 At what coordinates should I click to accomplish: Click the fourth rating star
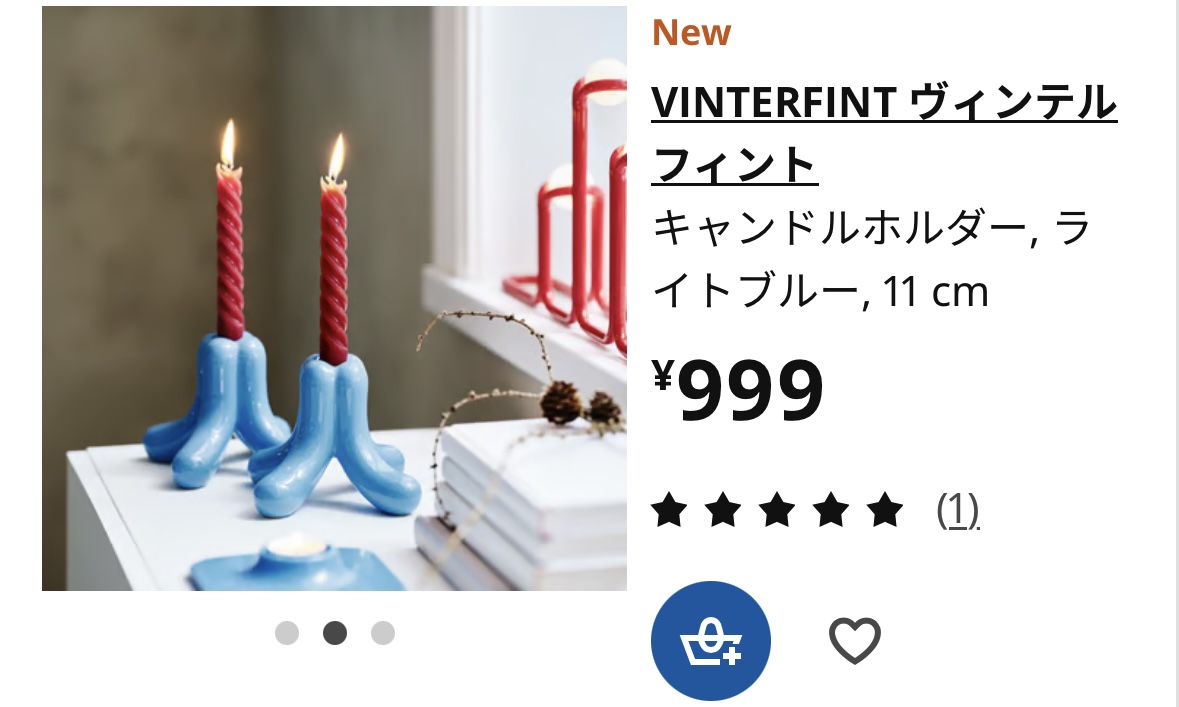(831, 509)
